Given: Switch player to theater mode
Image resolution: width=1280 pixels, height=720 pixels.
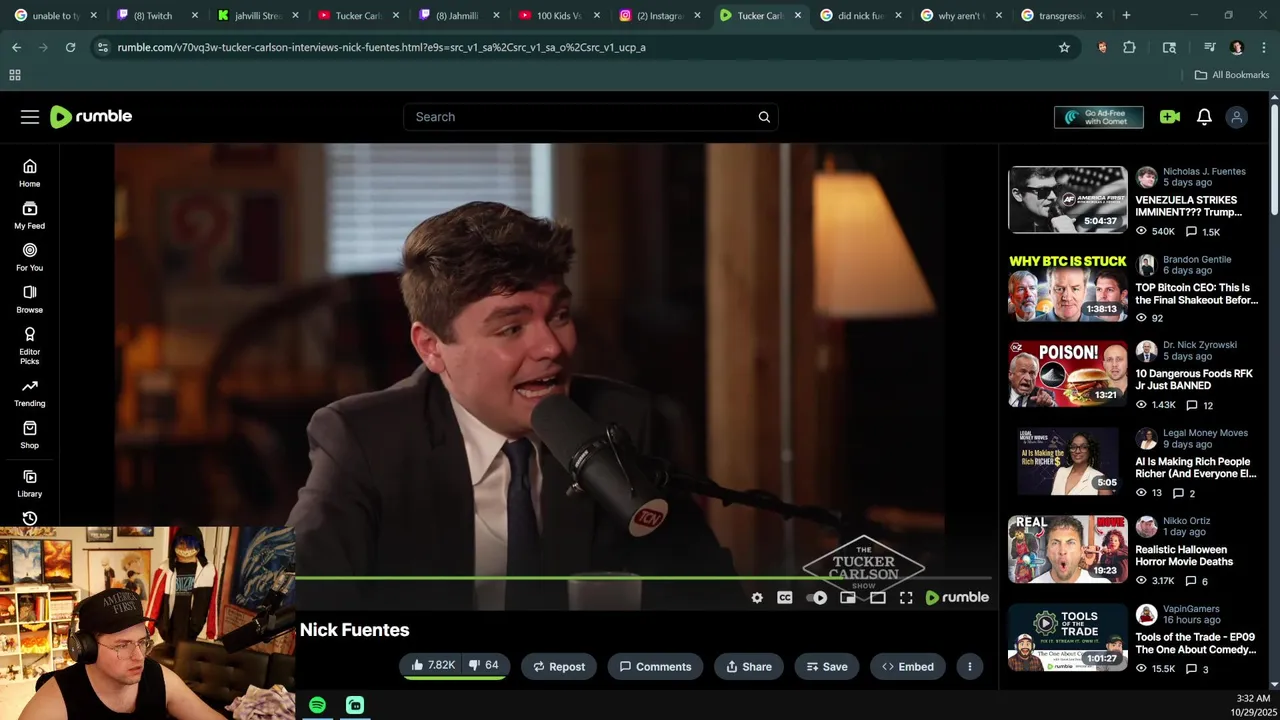Looking at the screenshot, I should pos(878,598).
